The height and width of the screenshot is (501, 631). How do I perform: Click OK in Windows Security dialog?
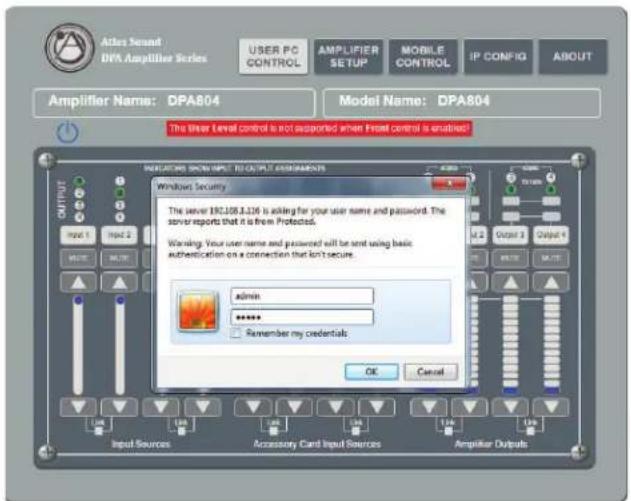(372, 371)
